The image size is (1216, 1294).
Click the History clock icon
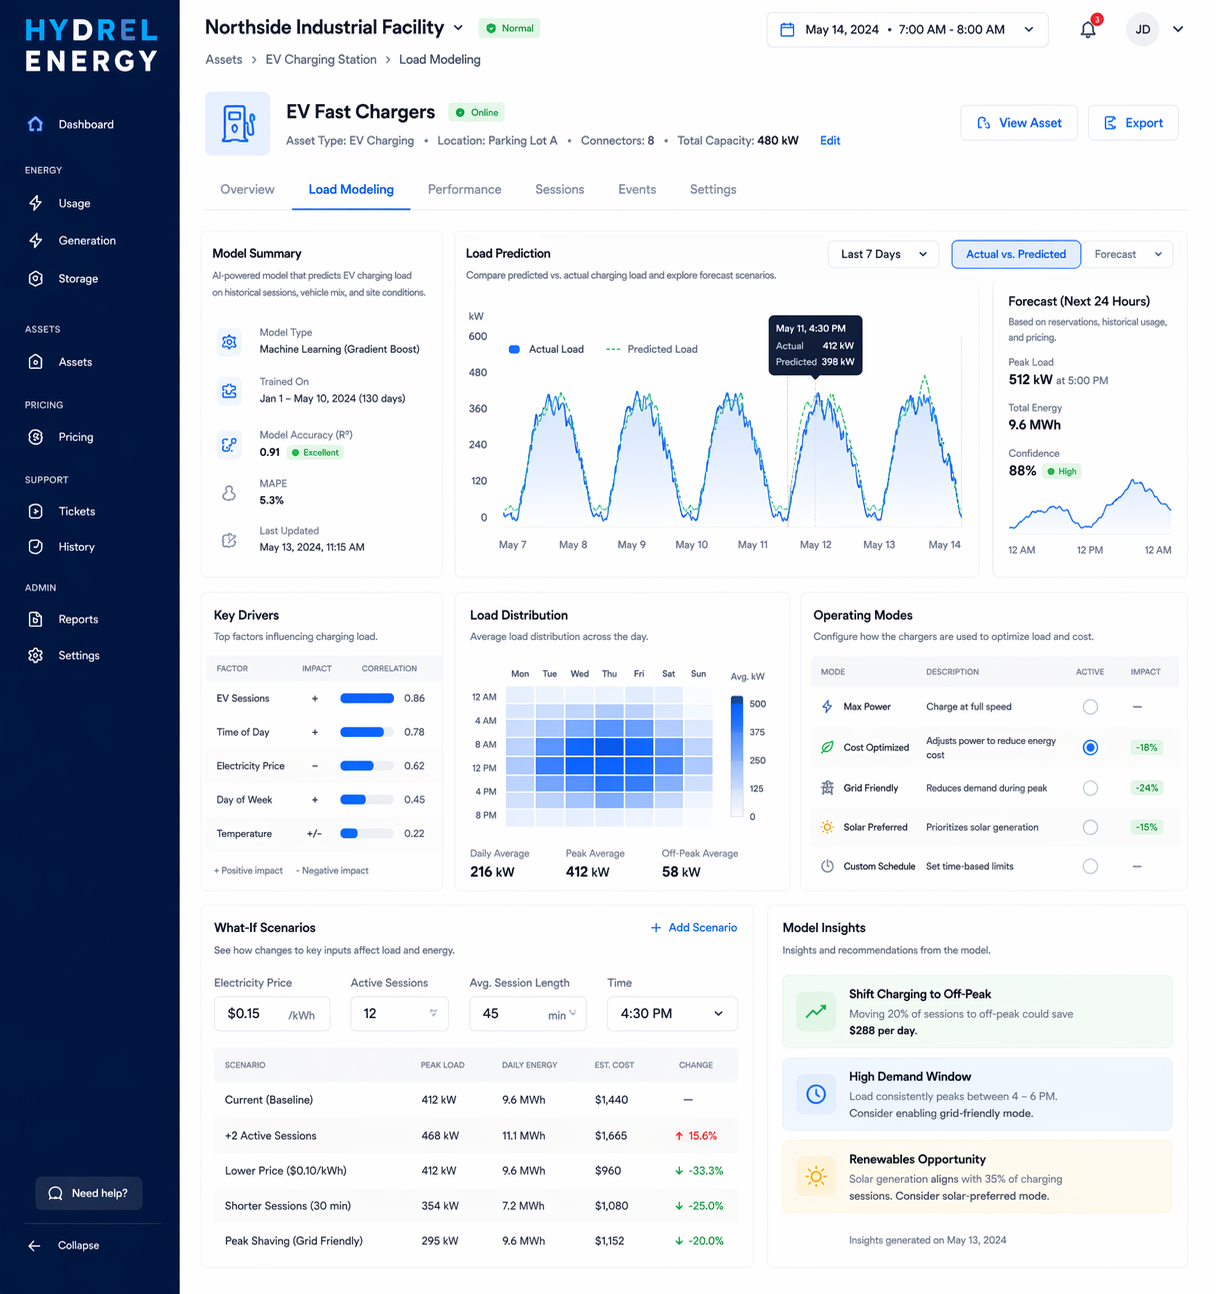(36, 547)
